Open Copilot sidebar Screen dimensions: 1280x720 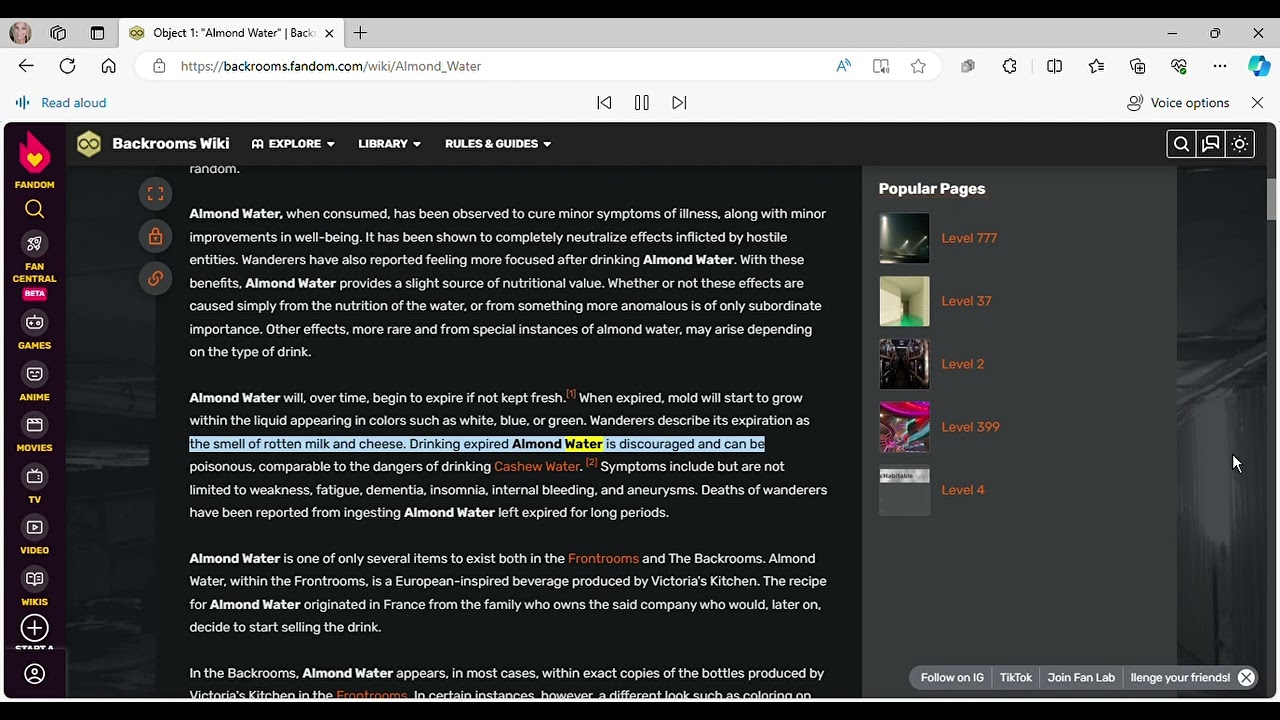tap(1259, 66)
